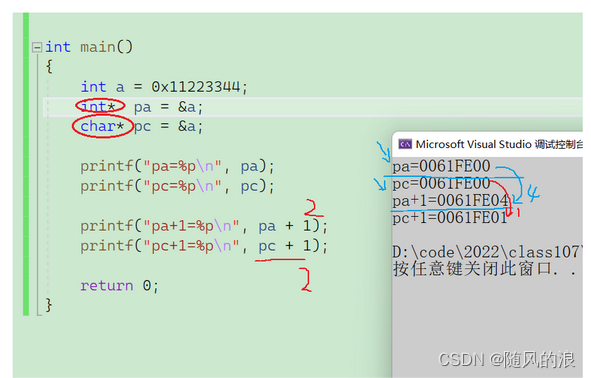Click the printf("pa=%p\n", pa); statement
The height and width of the screenshot is (378, 591).
click(x=178, y=166)
